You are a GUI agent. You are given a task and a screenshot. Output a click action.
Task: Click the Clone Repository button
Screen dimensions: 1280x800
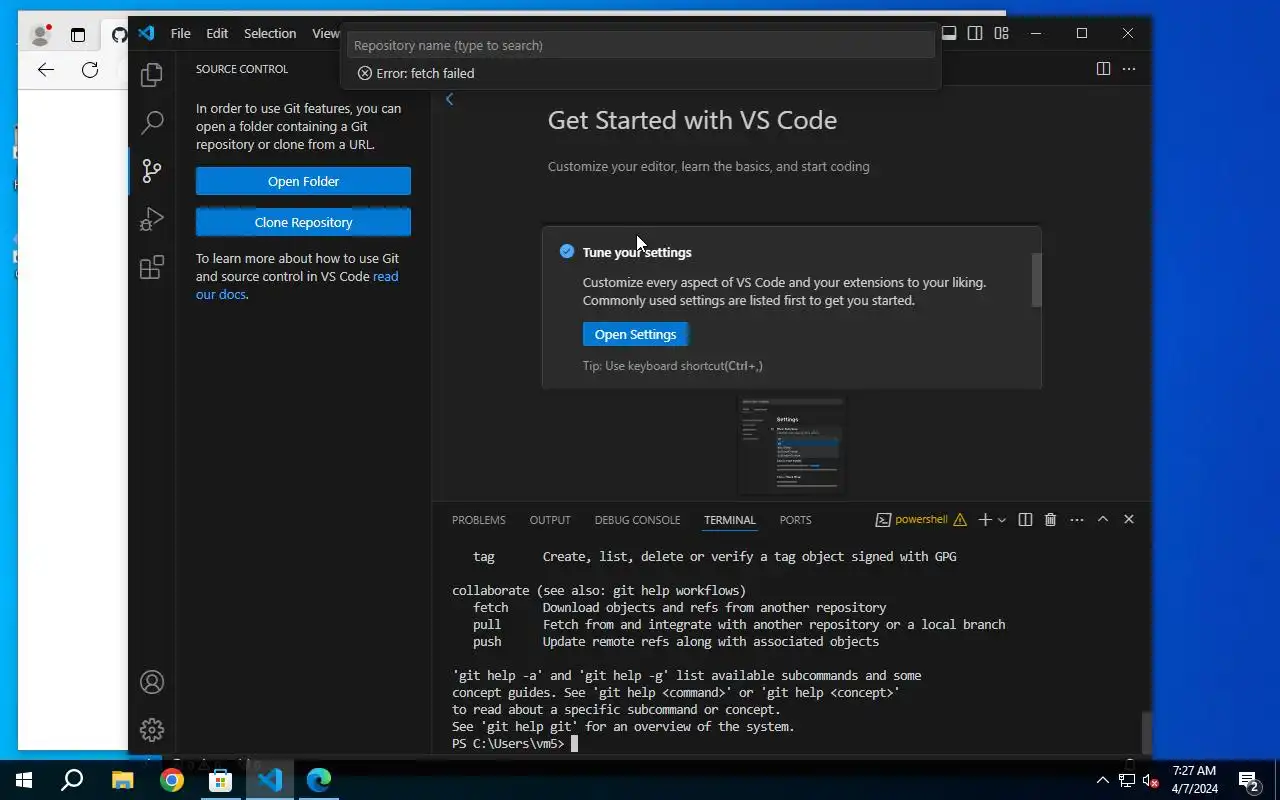click(303, 222)
